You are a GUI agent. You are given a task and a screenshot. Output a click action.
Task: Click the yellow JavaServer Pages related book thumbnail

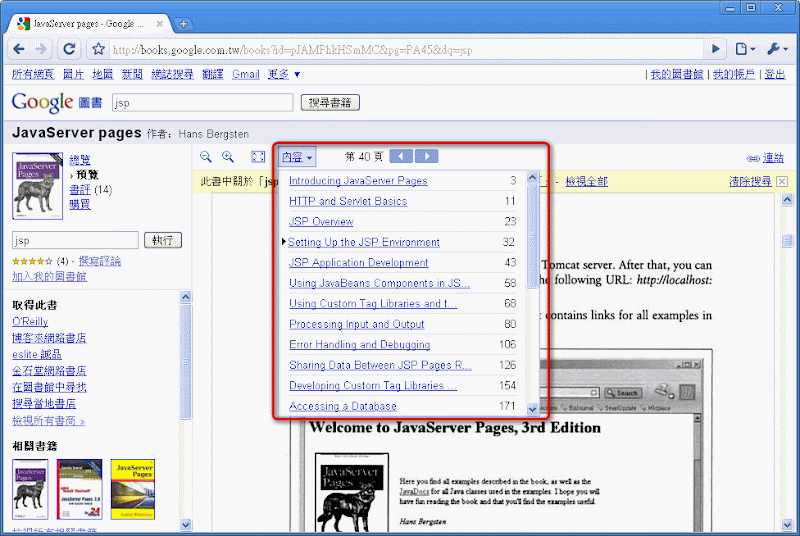(133, 489)
